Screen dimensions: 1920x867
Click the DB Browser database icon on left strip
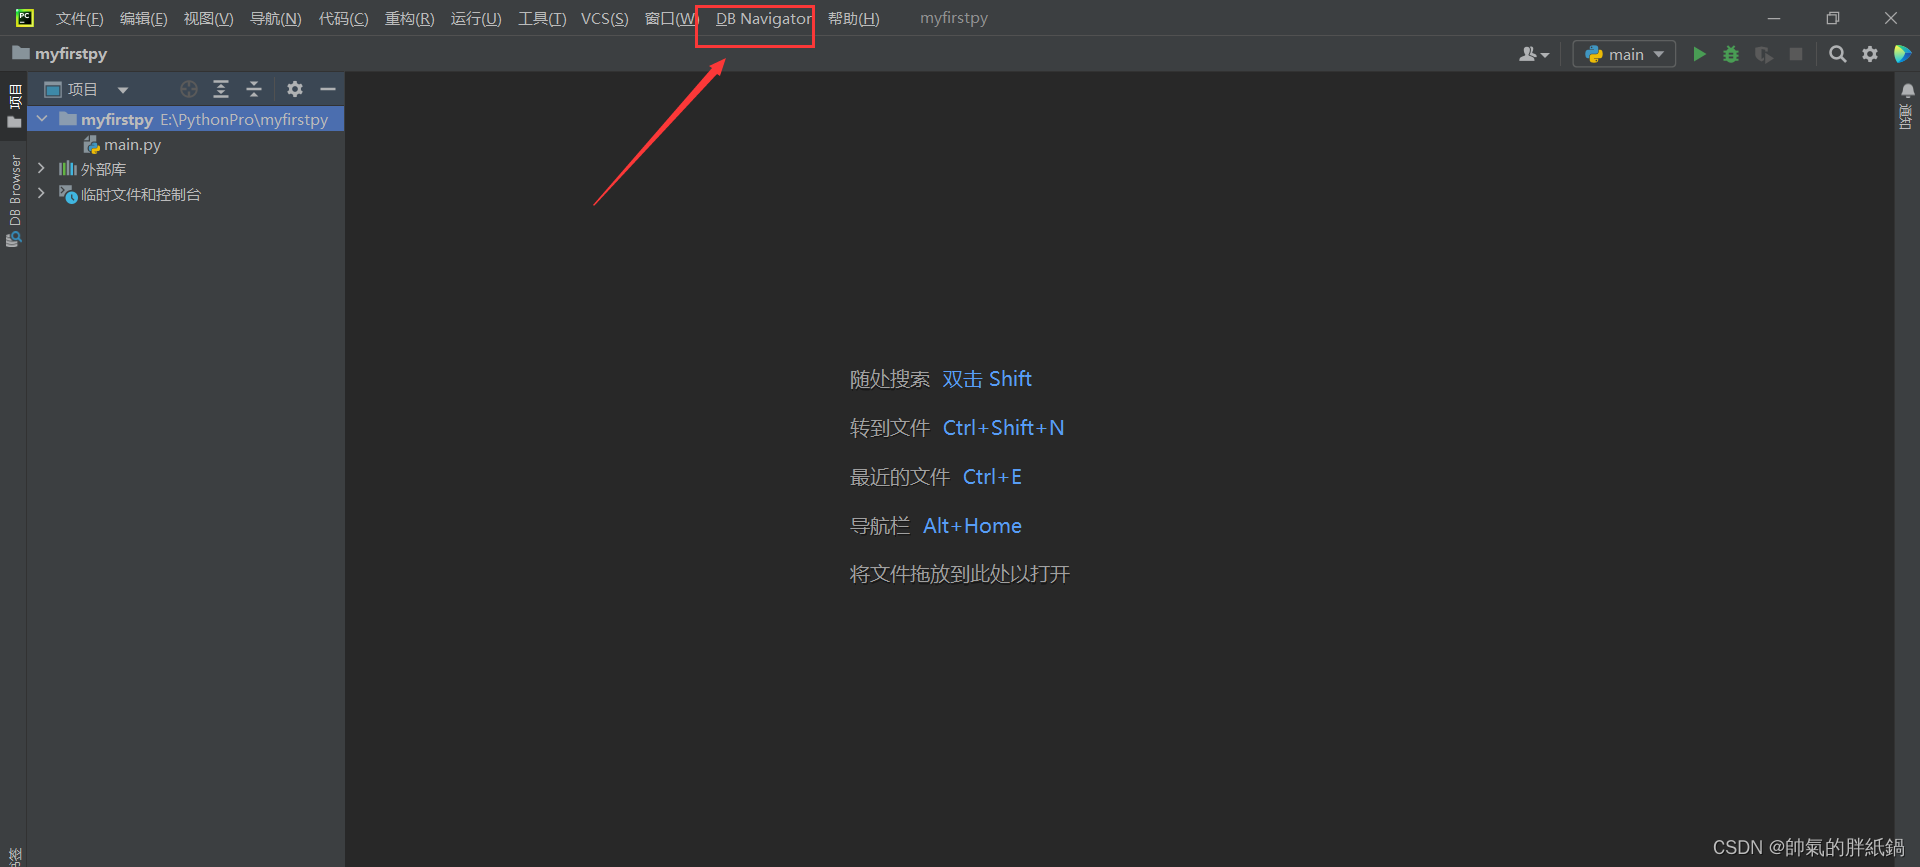[14, 239]
